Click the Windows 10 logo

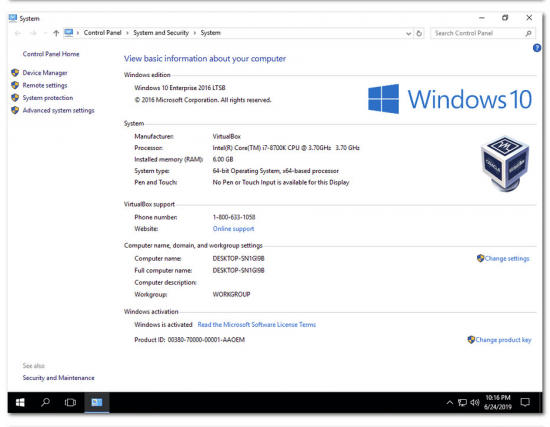[x=450, y=99]
